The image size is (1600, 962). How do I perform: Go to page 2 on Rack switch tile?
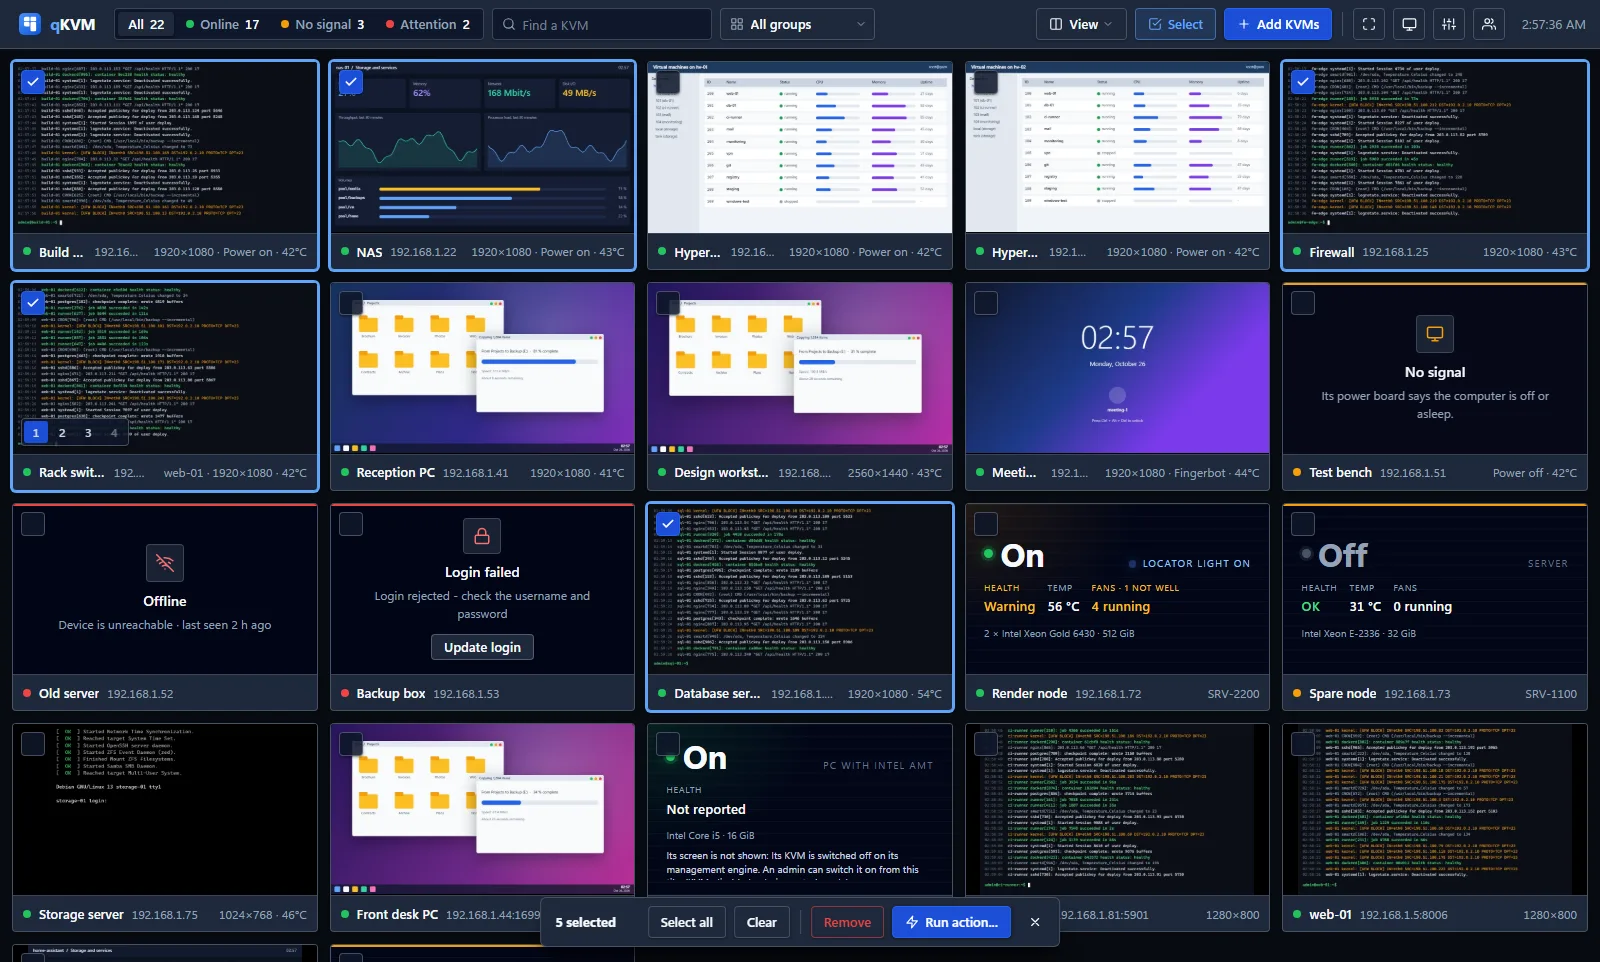(x=62, y=433)
